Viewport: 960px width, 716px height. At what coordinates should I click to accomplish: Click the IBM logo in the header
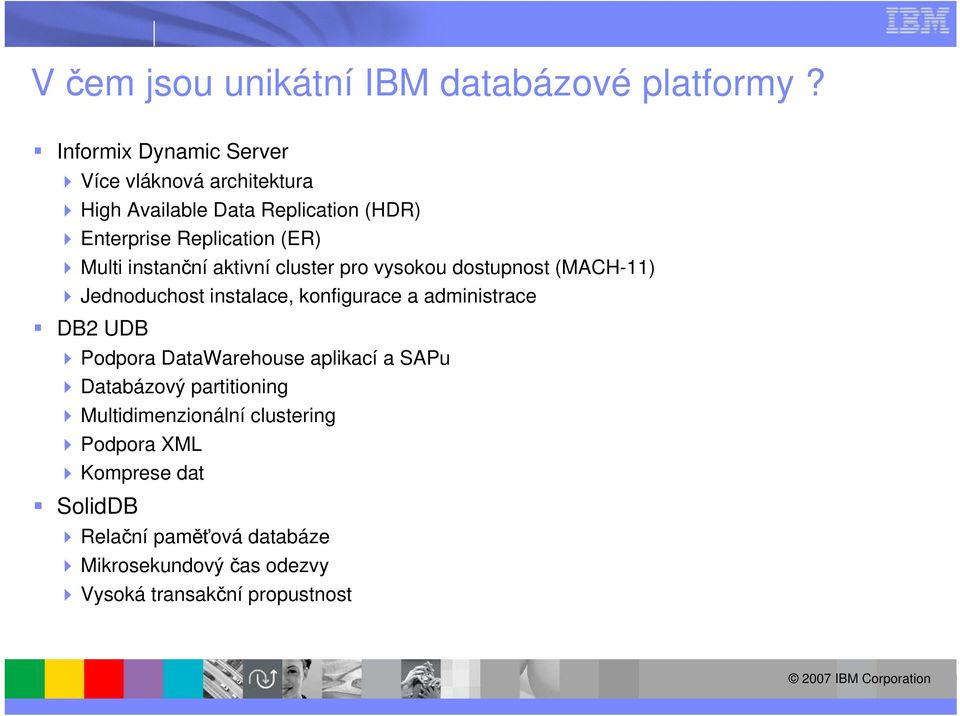coord(917,21)
